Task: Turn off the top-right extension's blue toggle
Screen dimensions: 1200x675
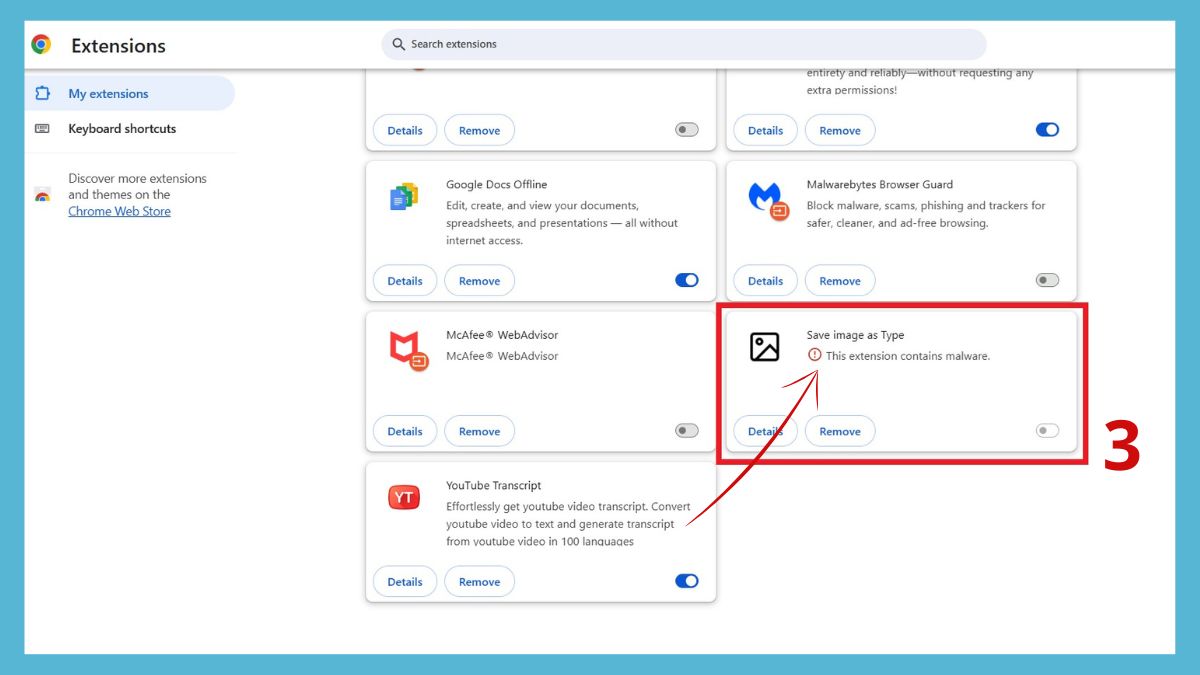Action: [x=1047, y=130]
